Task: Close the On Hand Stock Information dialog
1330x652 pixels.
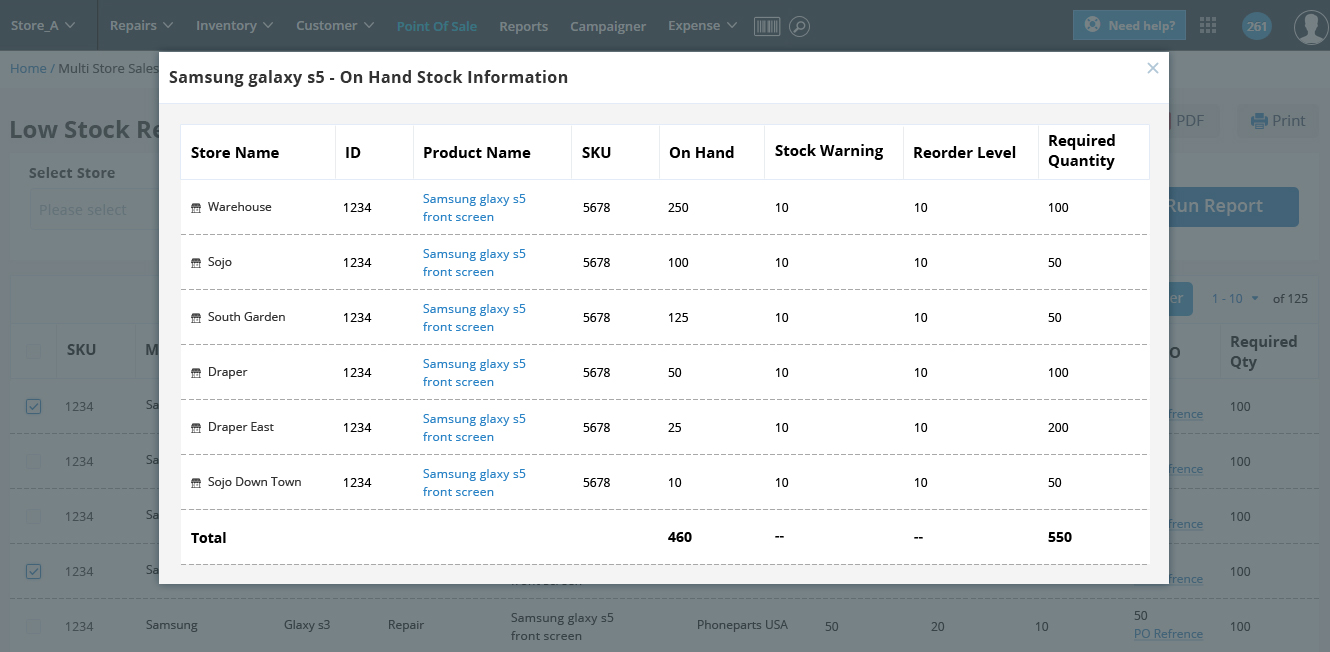Action: point(1152,68)
